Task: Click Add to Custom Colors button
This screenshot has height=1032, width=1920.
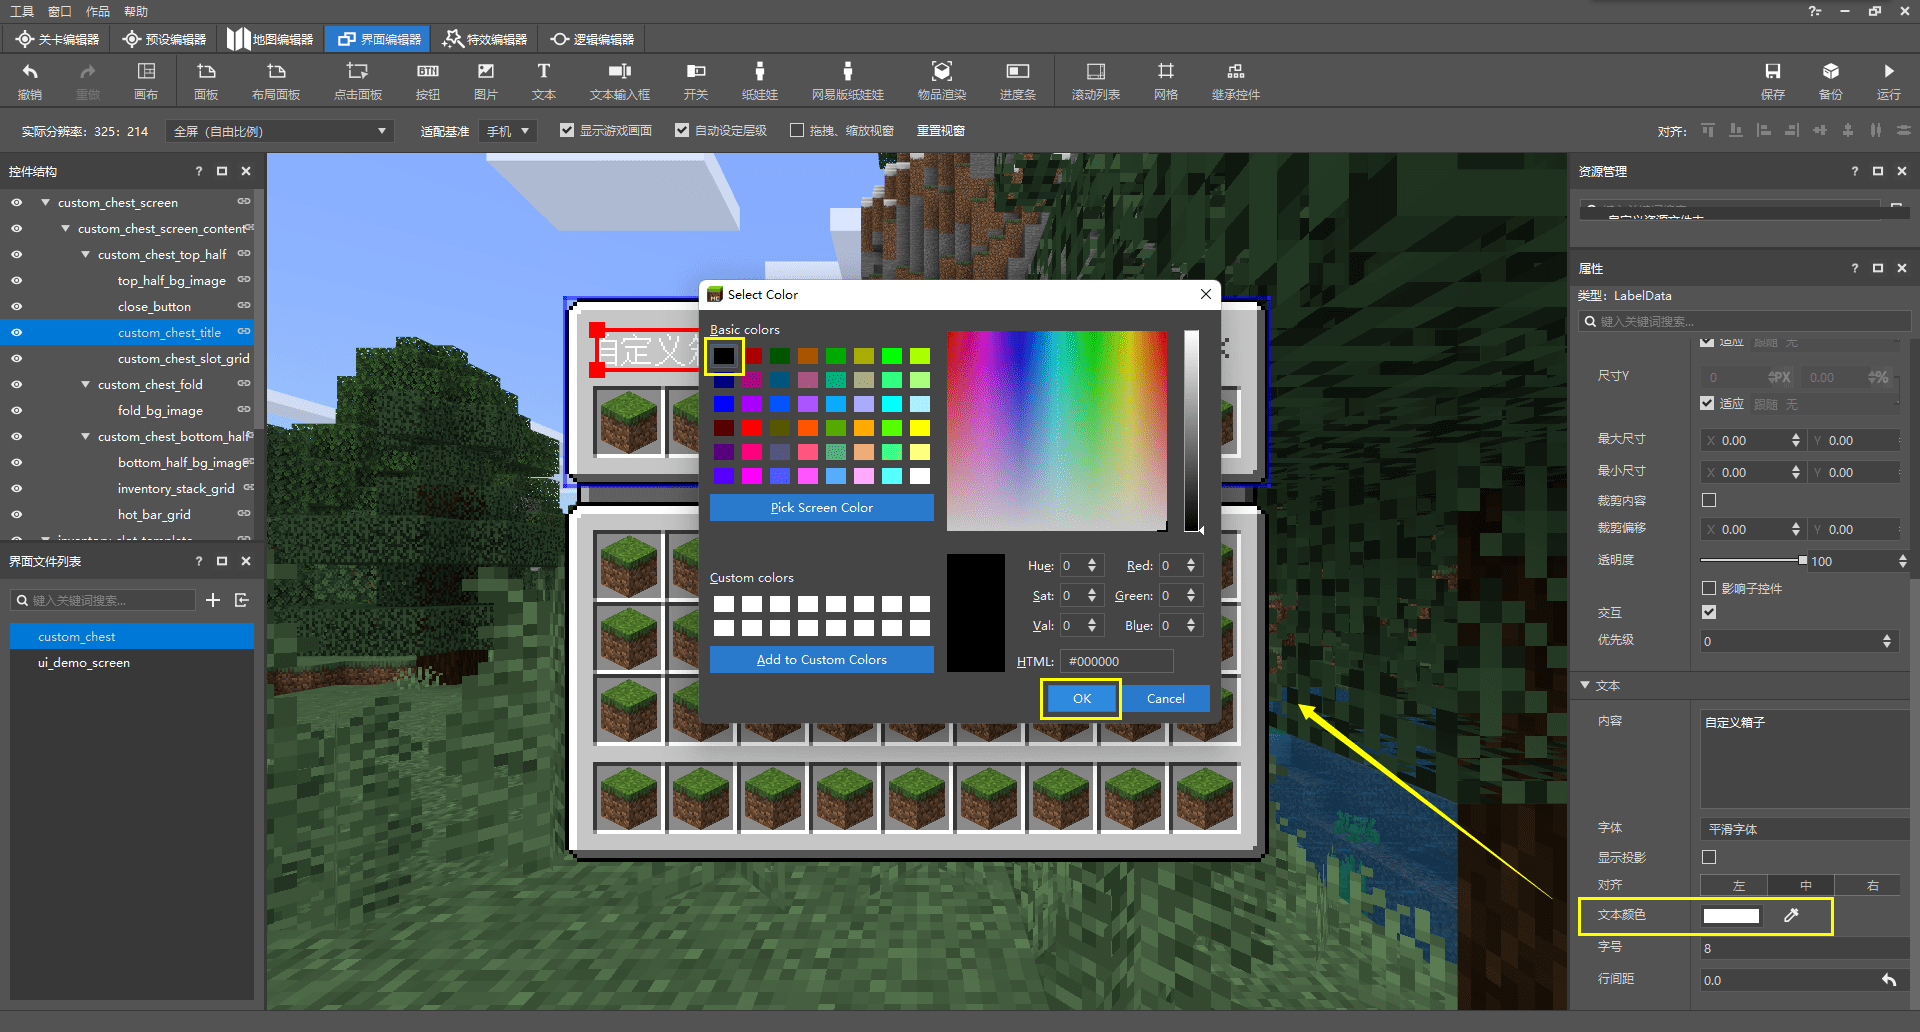Action: [822, 660]
